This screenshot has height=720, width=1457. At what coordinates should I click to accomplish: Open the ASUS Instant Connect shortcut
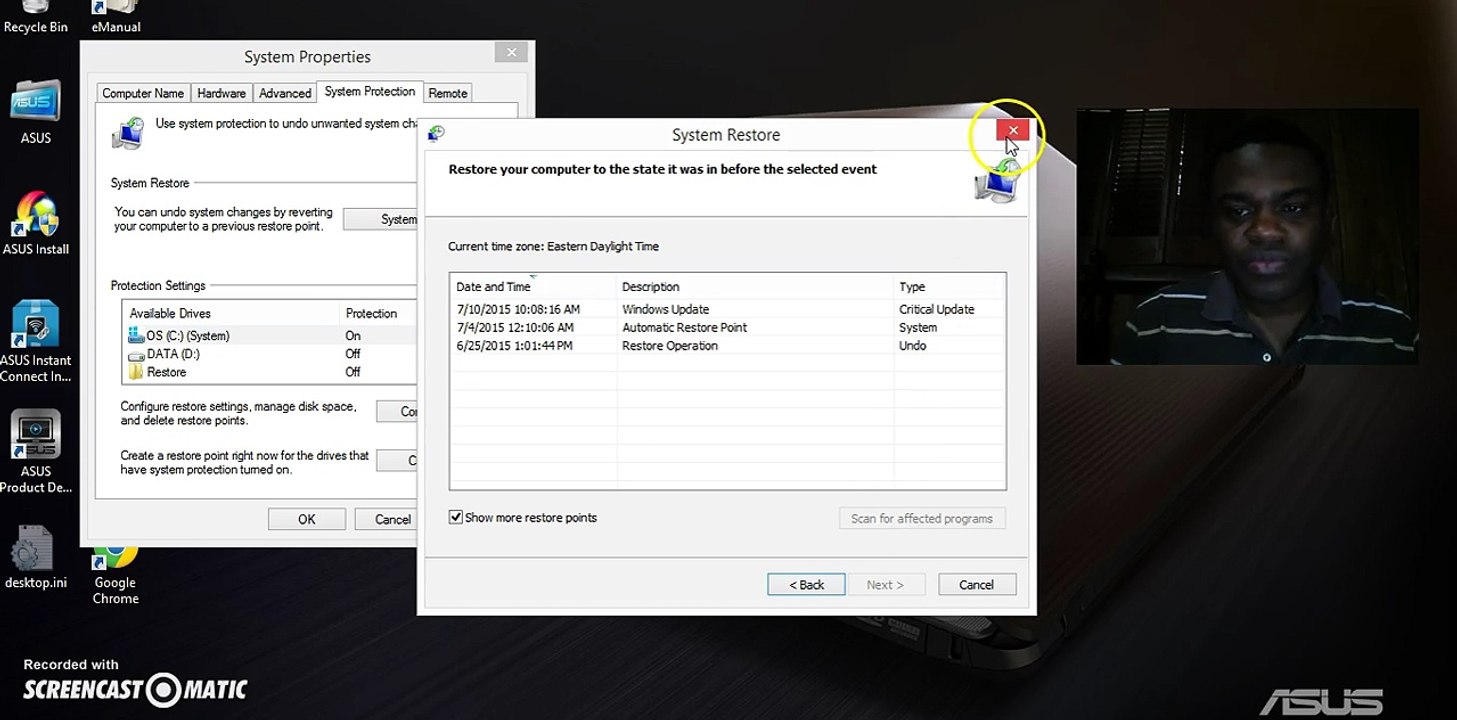(x=36, y=341)
